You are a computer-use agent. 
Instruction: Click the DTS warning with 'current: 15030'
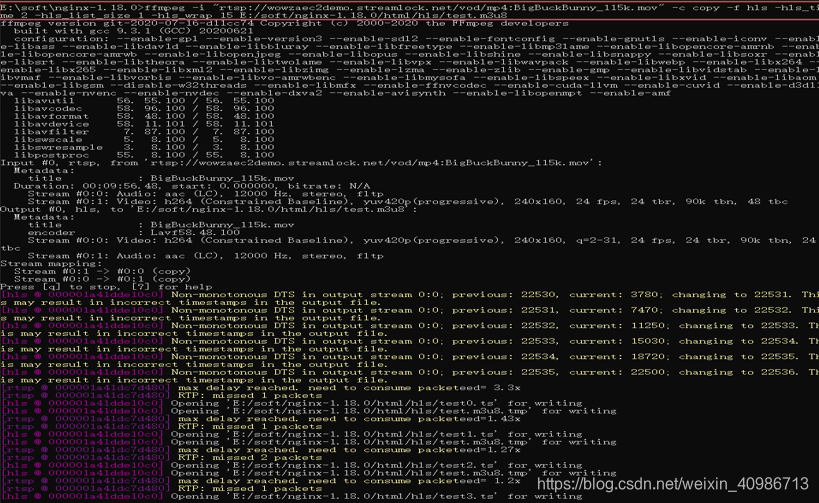tap(410, 345)
